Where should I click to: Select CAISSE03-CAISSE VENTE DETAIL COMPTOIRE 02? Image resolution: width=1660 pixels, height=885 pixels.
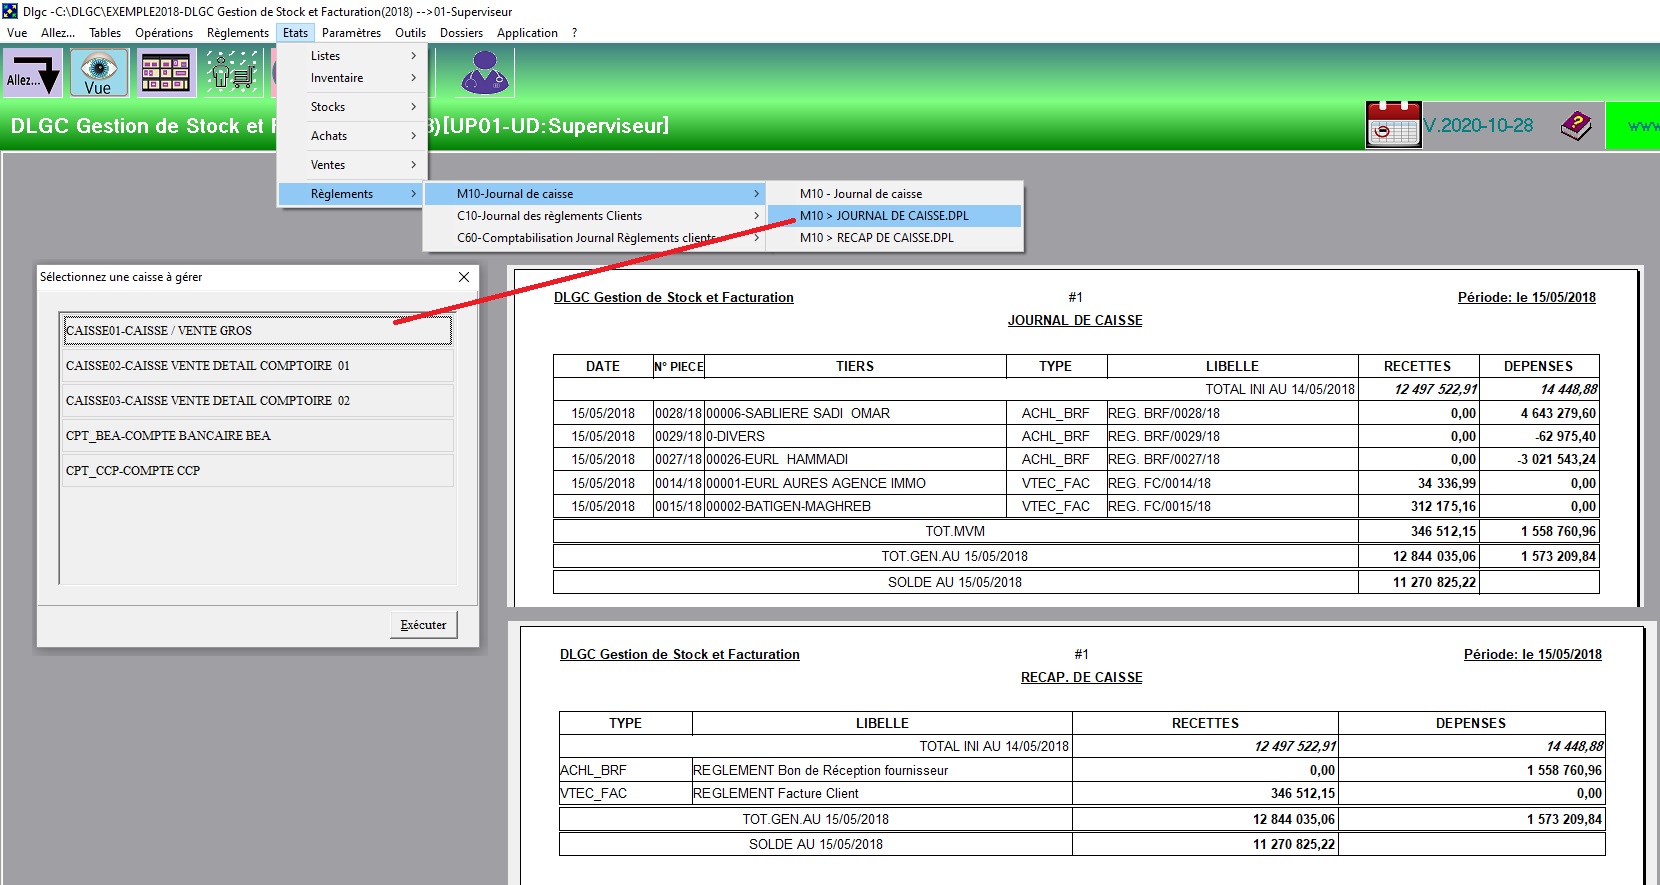tap(257, 401)
